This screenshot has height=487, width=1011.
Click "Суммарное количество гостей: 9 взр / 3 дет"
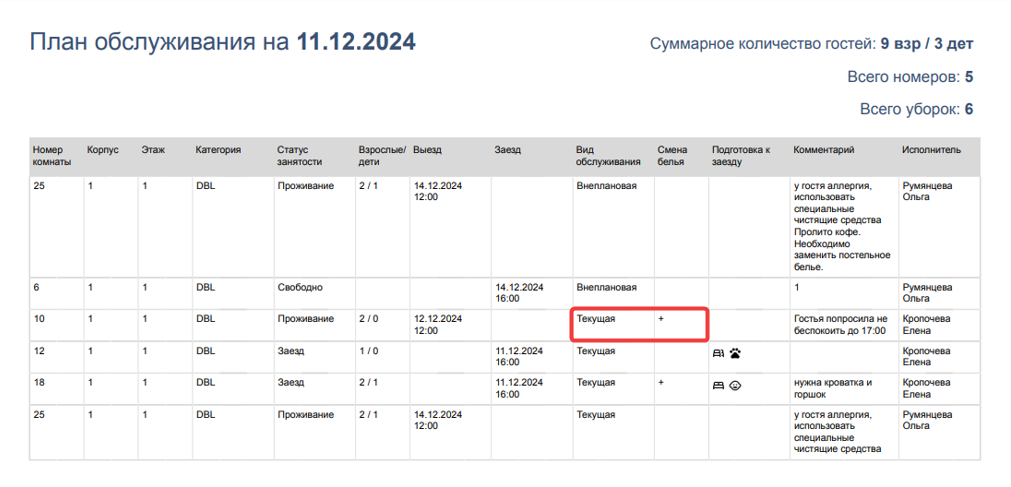pyautogui.click(x=811, y=44)
